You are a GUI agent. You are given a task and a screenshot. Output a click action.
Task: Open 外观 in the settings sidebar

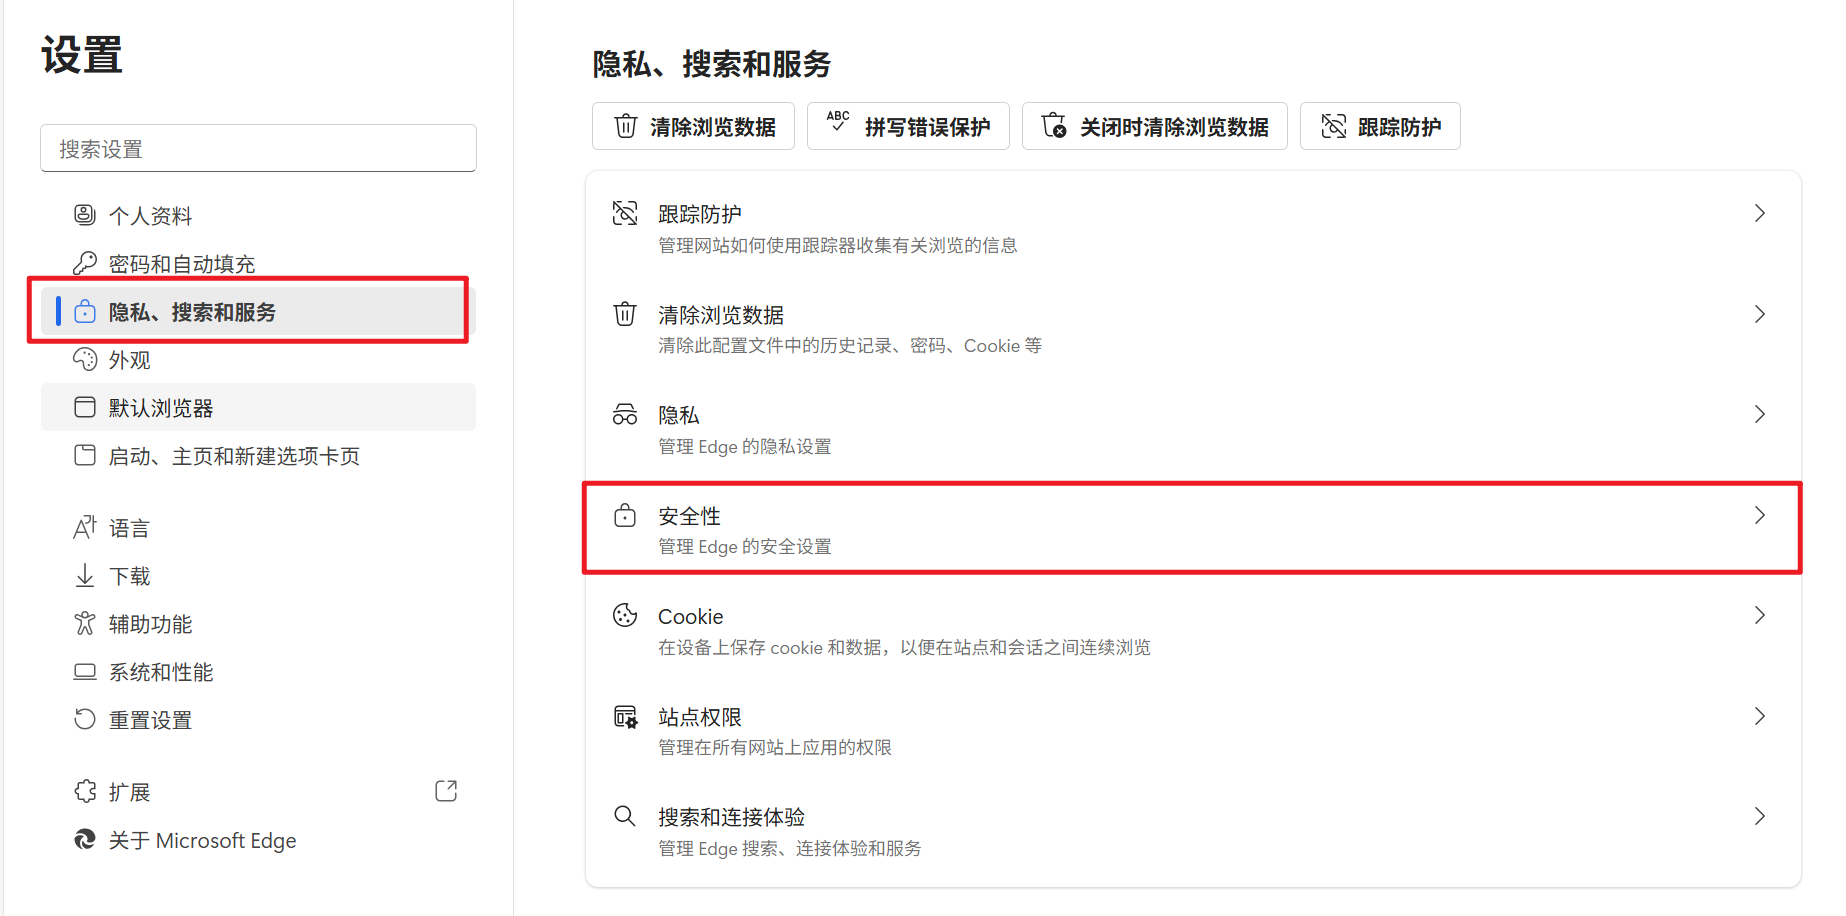coord(130,360)
